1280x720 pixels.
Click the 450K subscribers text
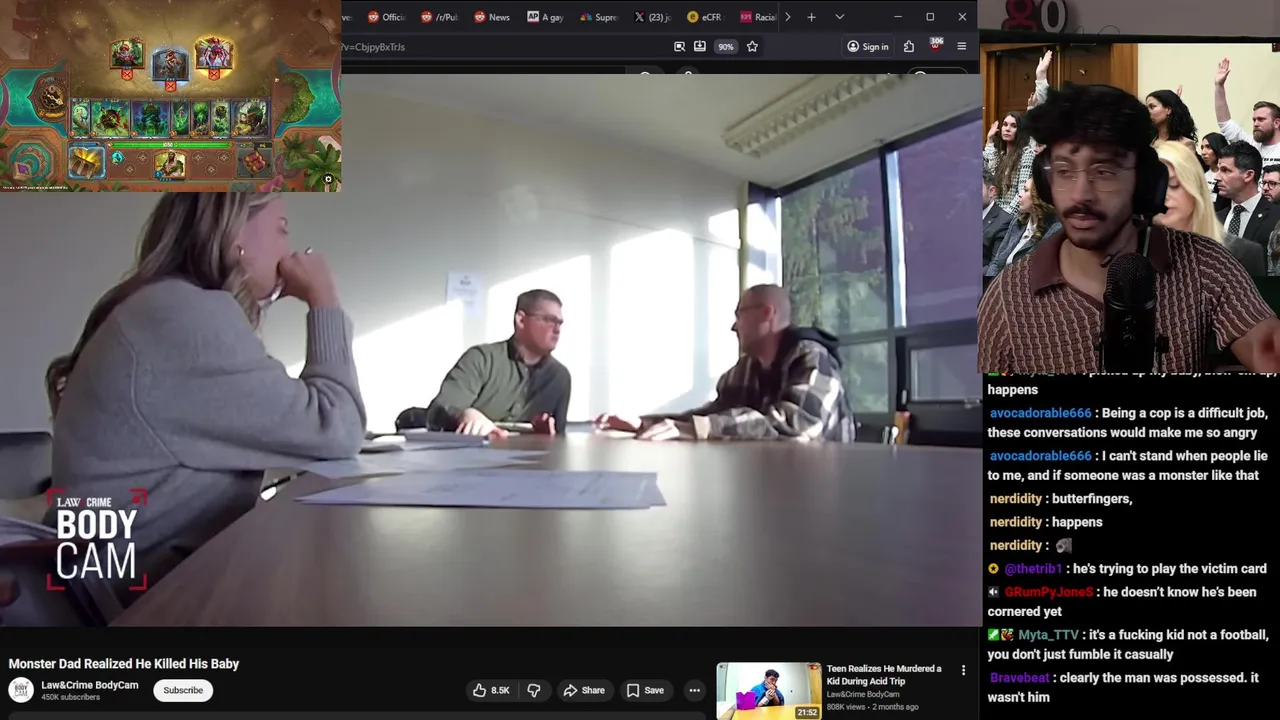pyautogui.click(x=70, y=697)
